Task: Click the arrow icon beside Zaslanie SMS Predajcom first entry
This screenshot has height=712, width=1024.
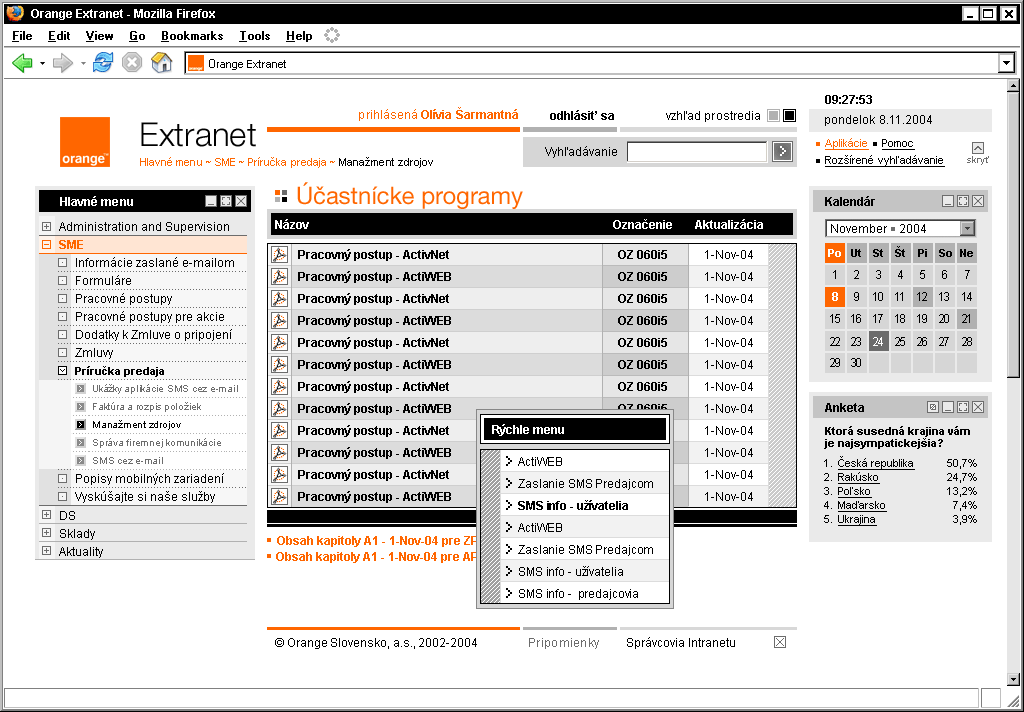Action: pos(509,483)
